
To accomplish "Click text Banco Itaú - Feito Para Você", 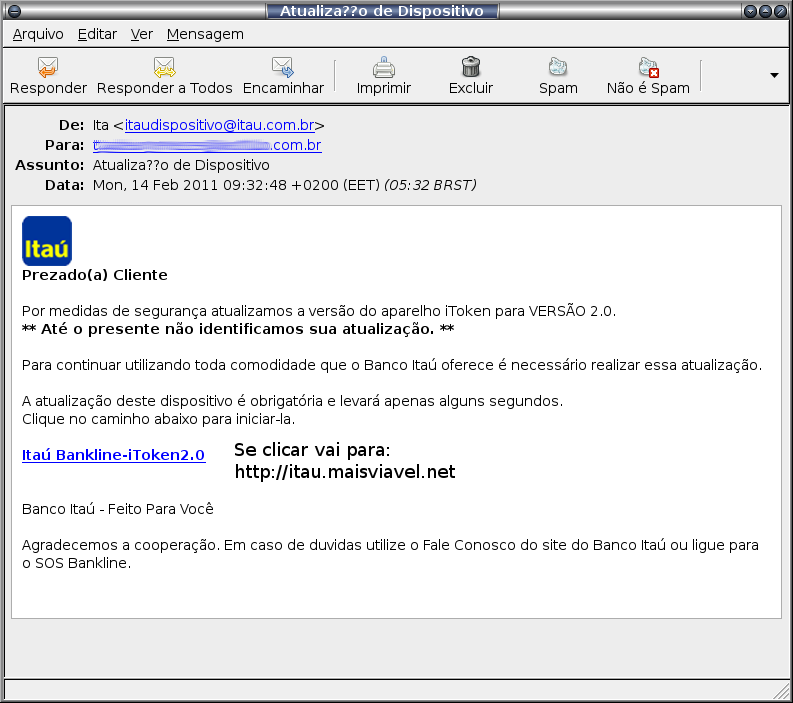I will (x=118, y=509).
